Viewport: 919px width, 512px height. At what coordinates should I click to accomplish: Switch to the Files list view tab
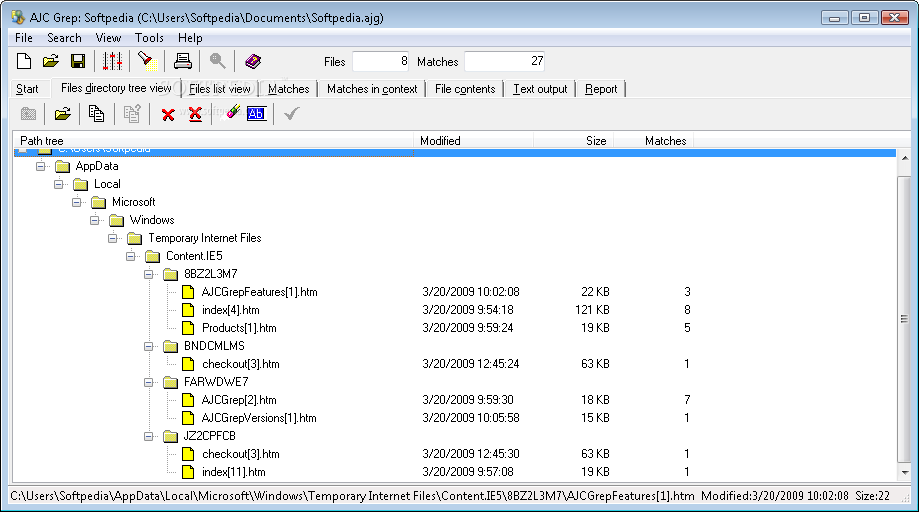coord(220,89)
